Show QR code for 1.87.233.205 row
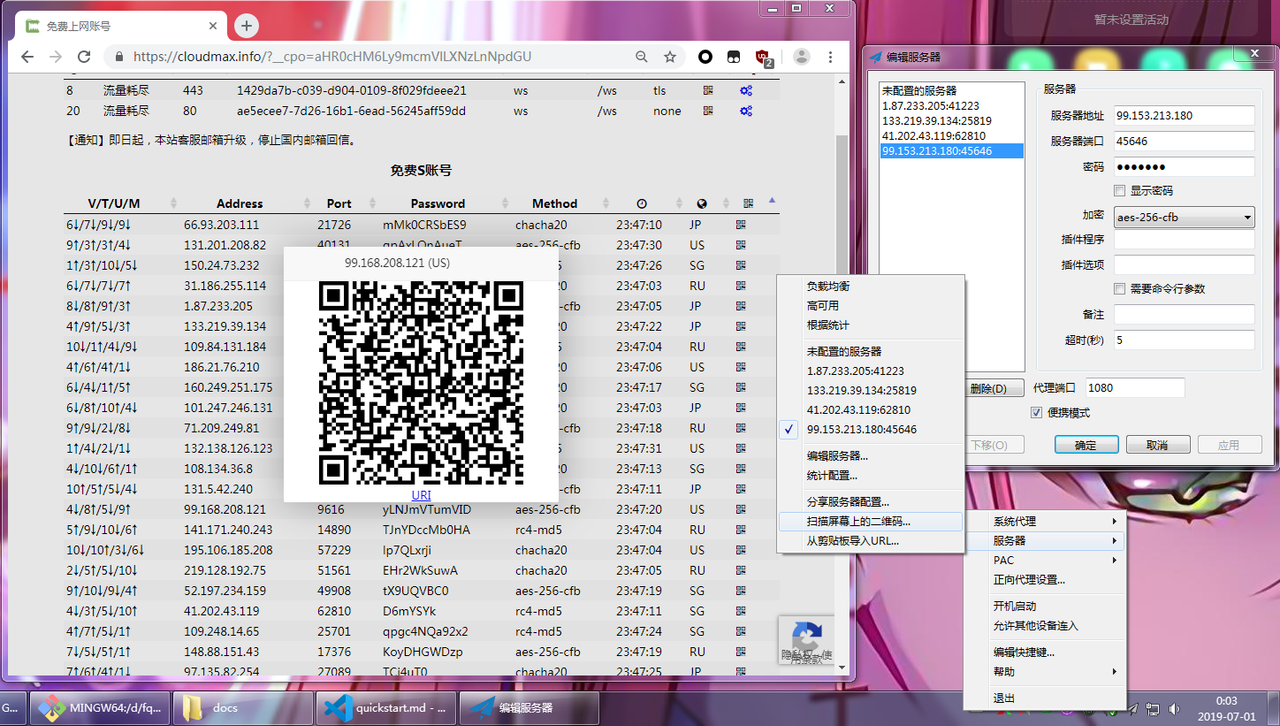Viewport: 1280px width, 726px height. 741,306
